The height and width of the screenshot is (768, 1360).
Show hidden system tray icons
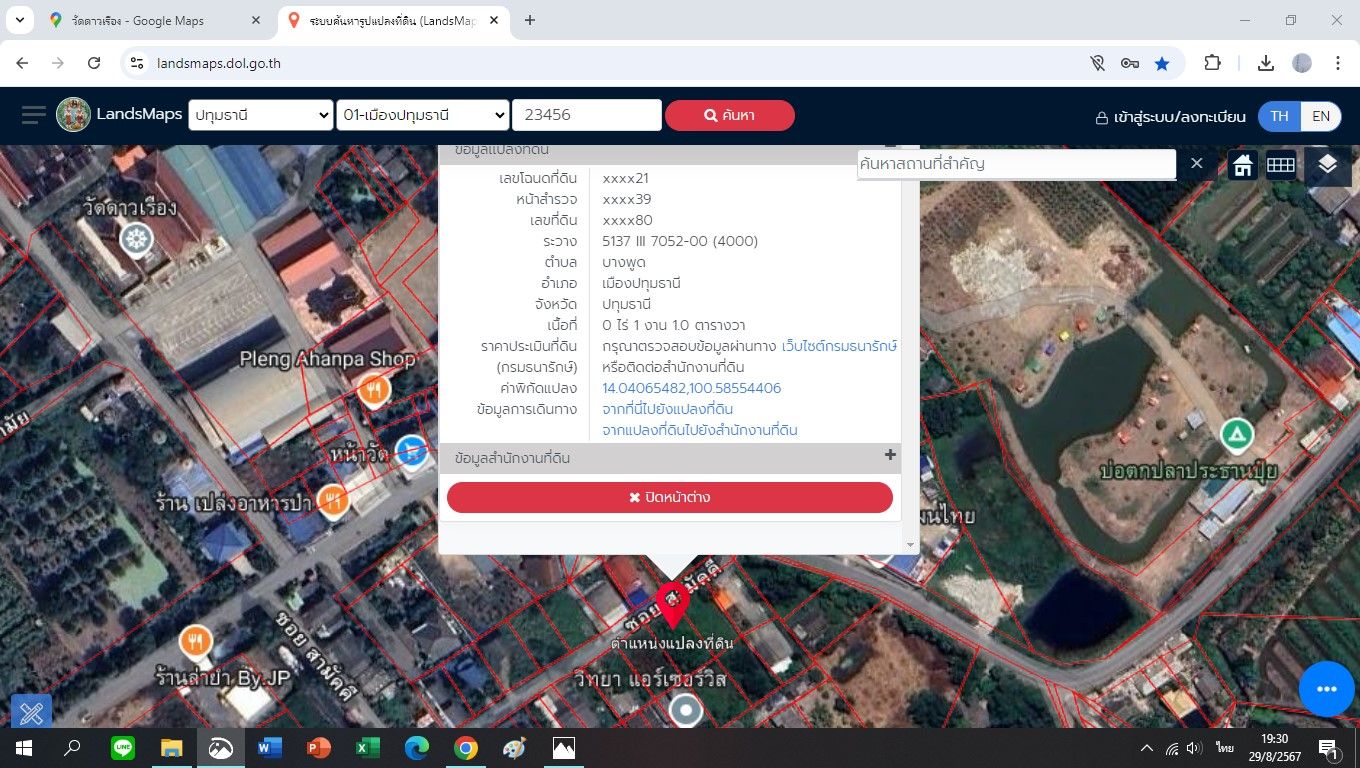pyautogui.click(x=1147, y=748)
